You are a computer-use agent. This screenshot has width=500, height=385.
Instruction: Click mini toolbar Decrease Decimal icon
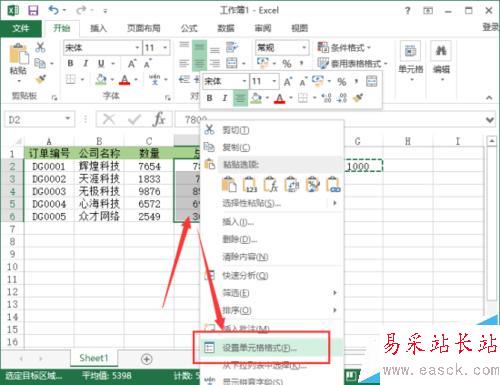point(342,98)
